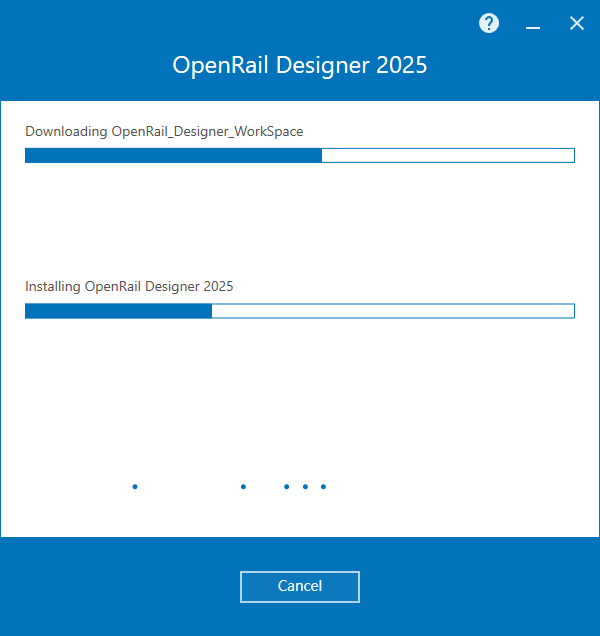Click the rightmost loading animation dot
Screen dimensions: 600x636
(x=324, y=487)
